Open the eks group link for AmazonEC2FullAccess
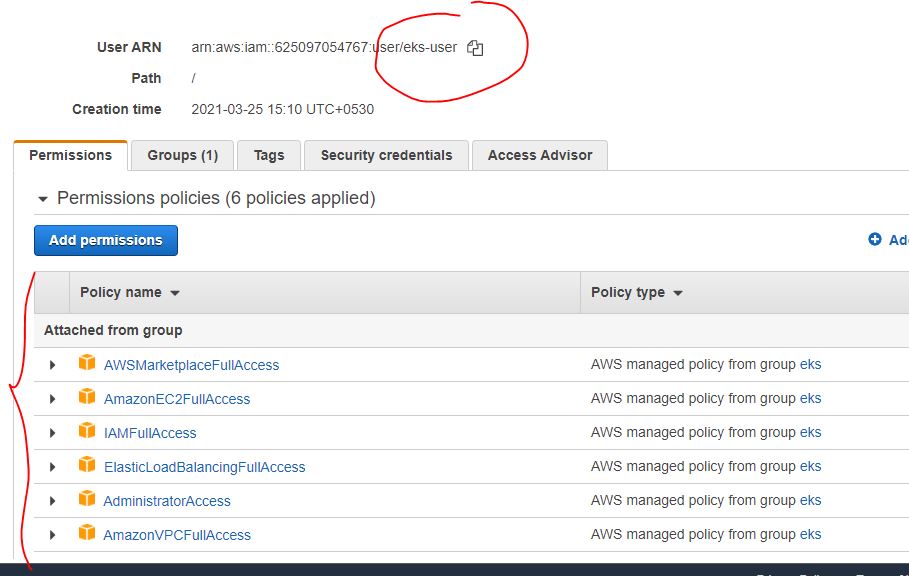Viewport: 909px width, 576px height. 810,398
